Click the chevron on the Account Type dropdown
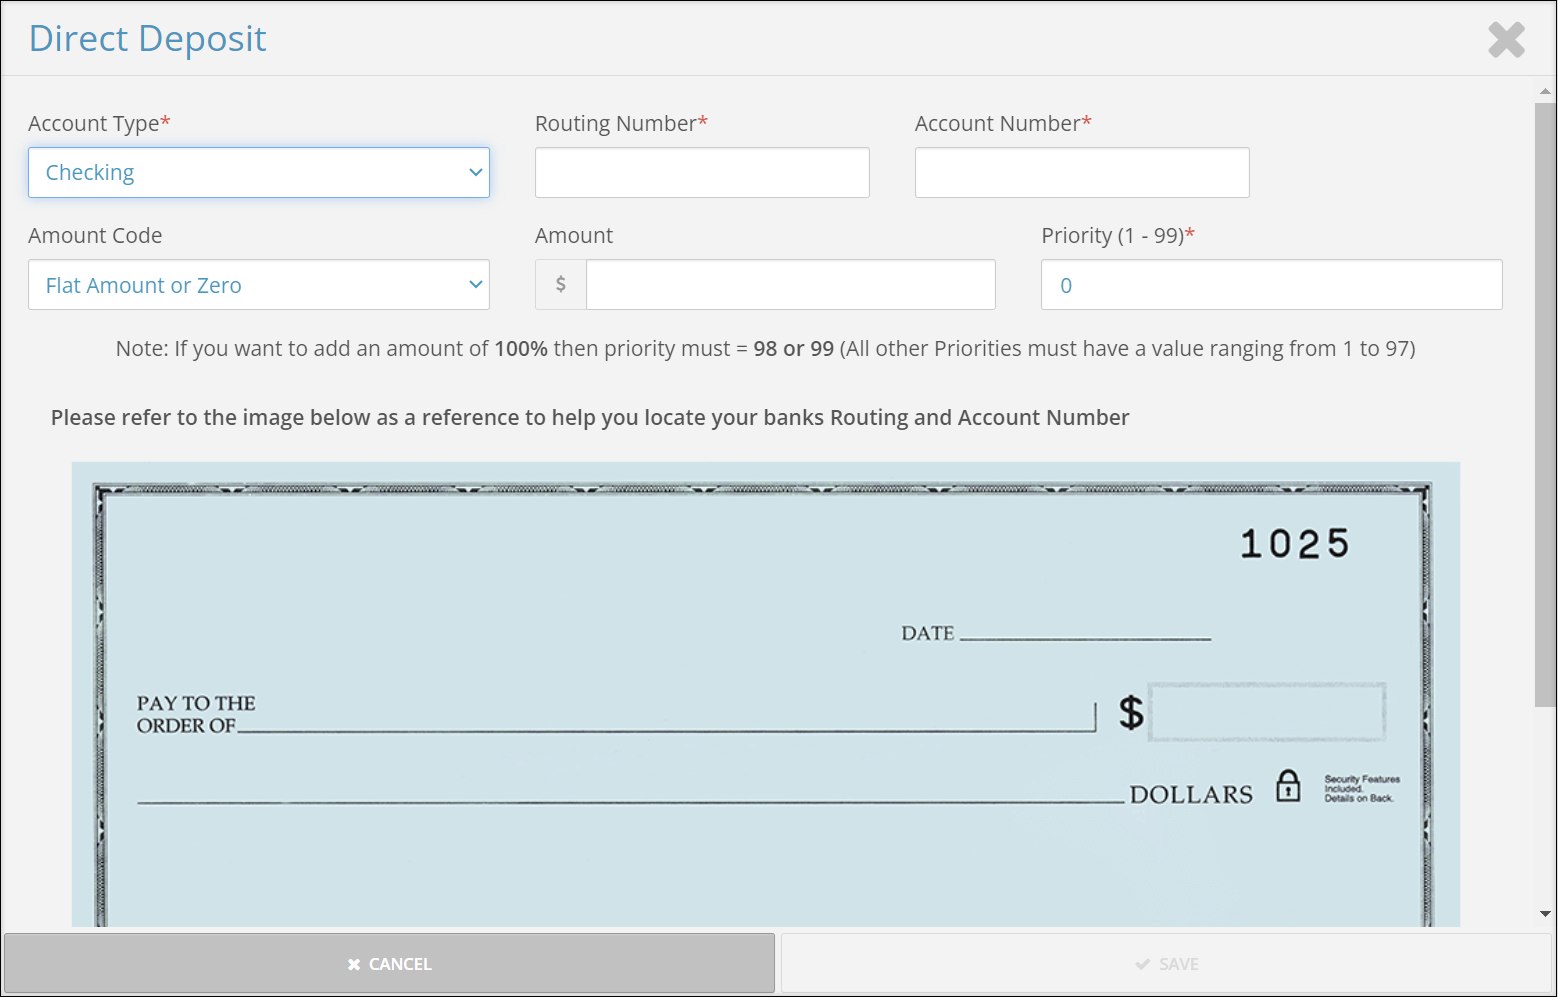Screen dimensions: 1558x997 pos(475,172)
